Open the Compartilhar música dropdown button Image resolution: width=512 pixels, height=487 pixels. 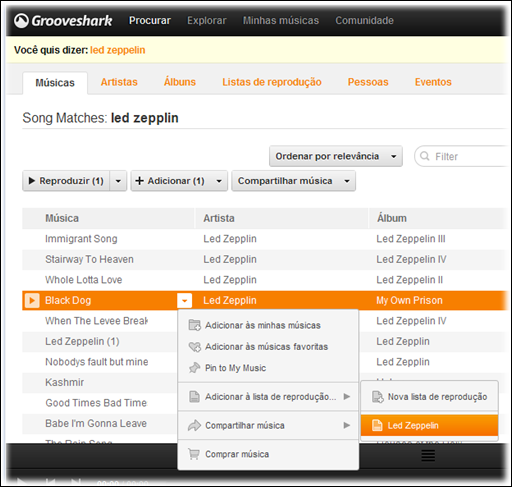(294, 181)
